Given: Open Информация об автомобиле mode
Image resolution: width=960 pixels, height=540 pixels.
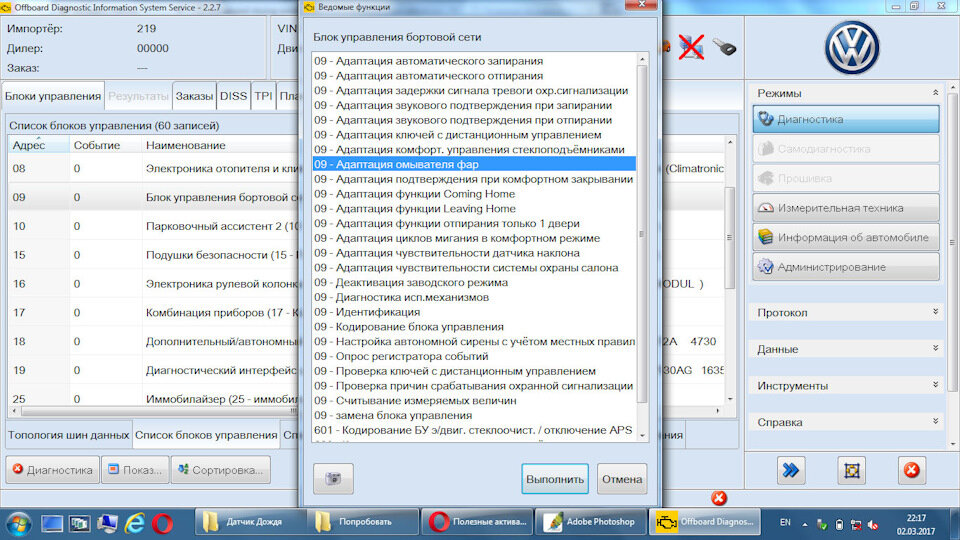Looking at the screenshot, I should [846, 238].
